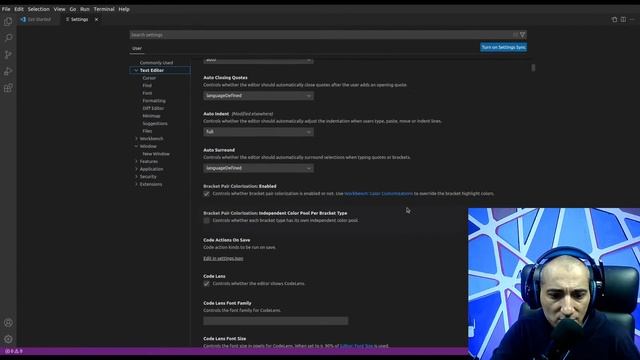Select Diff Editor in settings tree

point(153,108)
